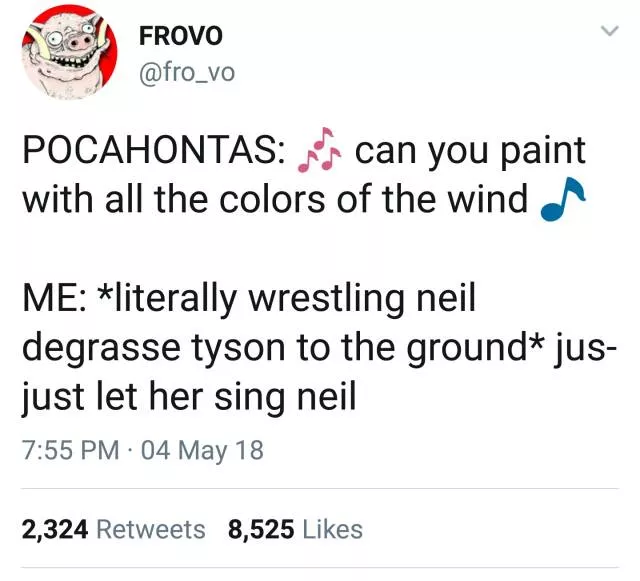Click 'with all the colors of the wind' text
The width and height of the screenshot is (640, 581).
click(x=275, y=200)
